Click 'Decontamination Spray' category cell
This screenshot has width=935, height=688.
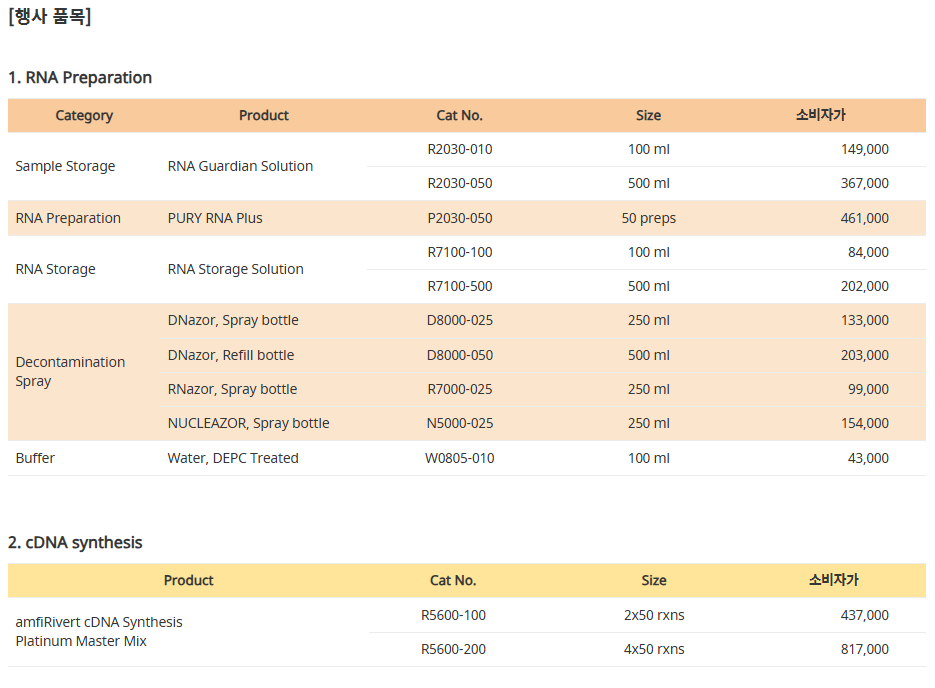[70, 371]
